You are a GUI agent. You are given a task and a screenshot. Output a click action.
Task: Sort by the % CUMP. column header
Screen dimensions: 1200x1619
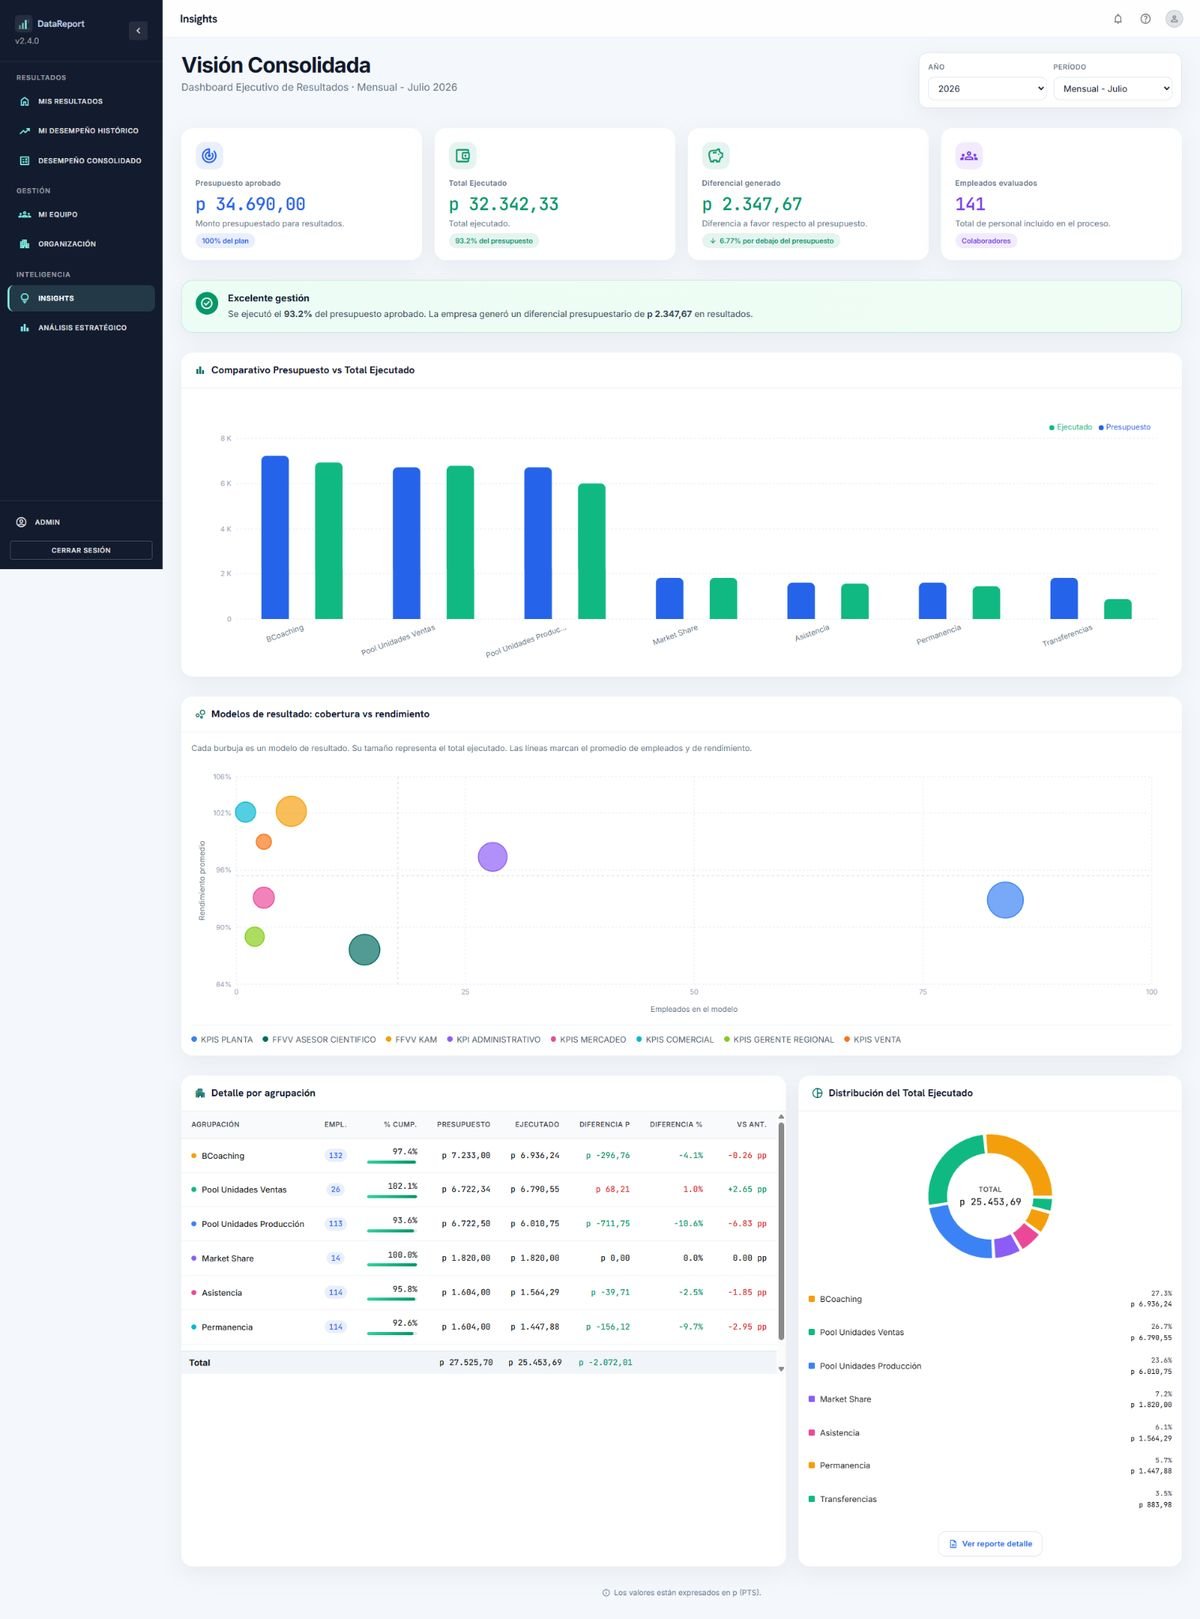click(x=400, y=1124)
